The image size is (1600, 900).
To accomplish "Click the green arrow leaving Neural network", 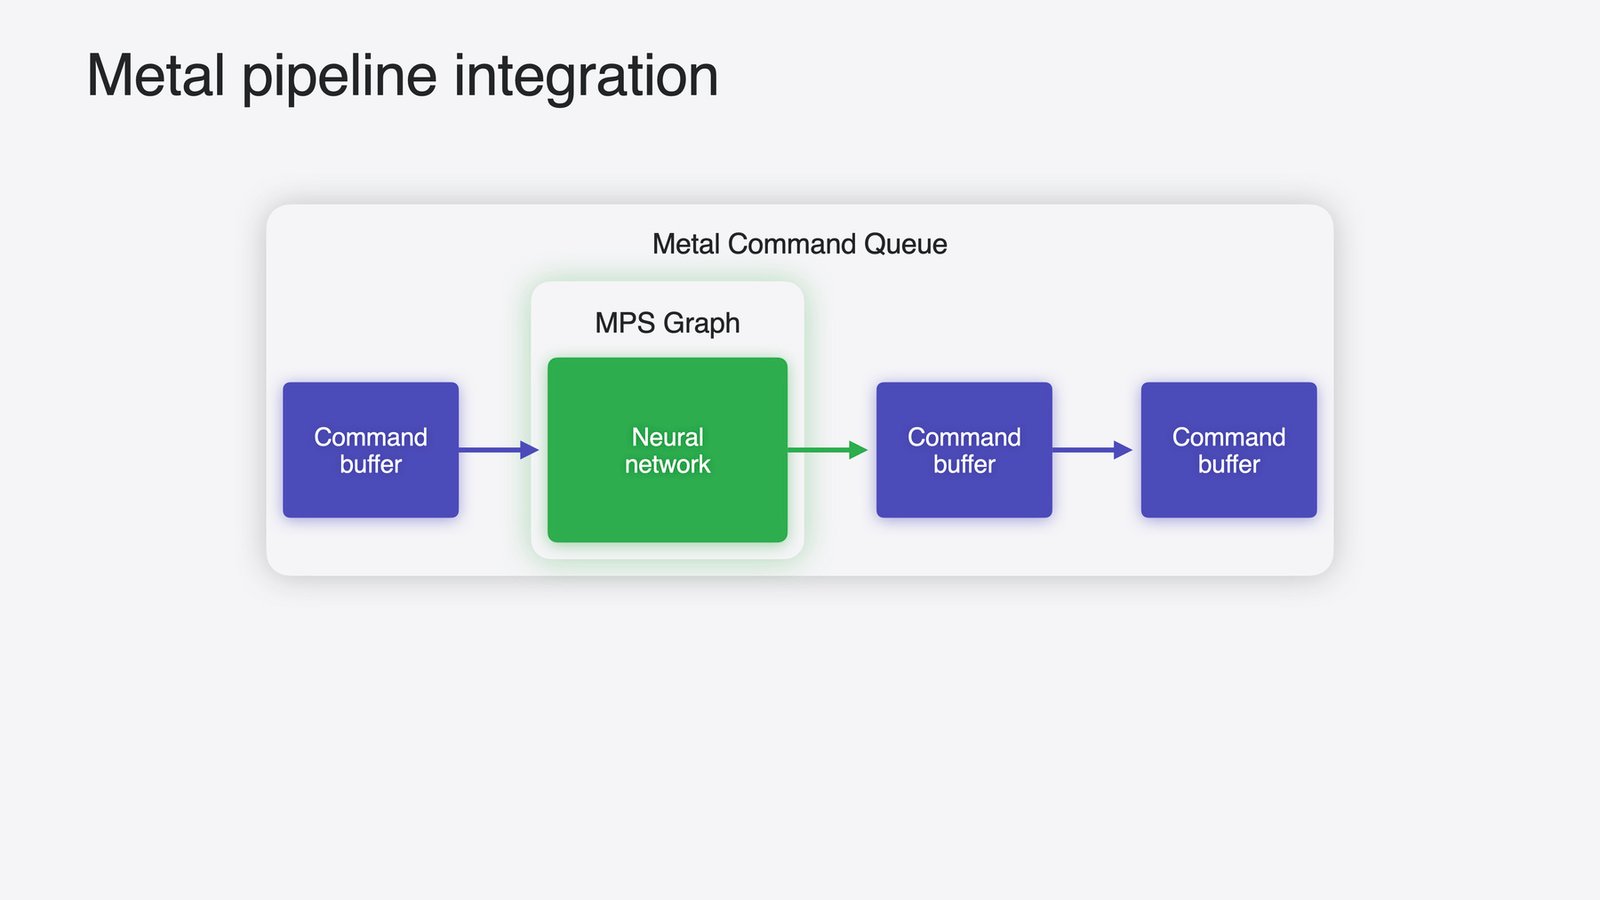I will 828,450.
